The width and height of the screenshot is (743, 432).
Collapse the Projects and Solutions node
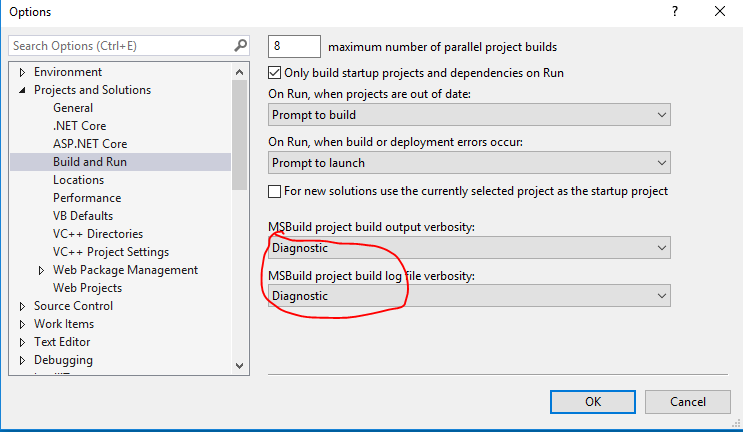coord(22,90)
